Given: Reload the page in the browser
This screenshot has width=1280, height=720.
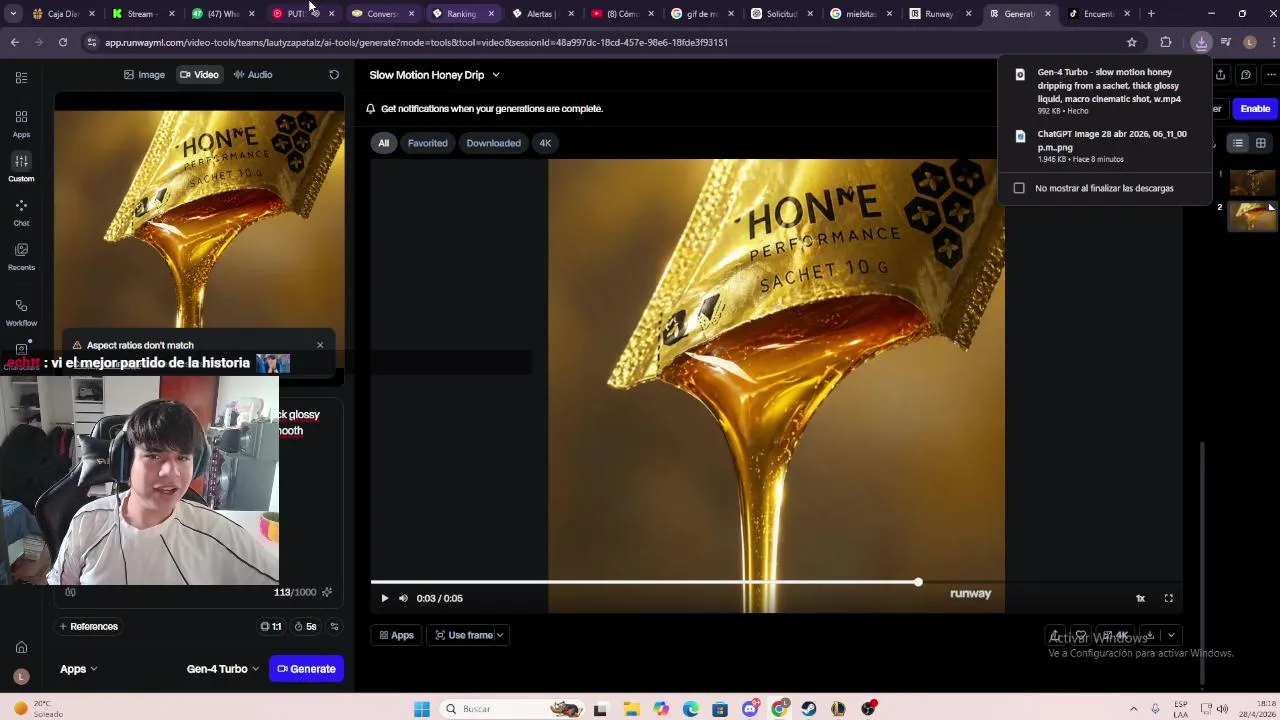Looking at the screenshot, I should (63, 42).
